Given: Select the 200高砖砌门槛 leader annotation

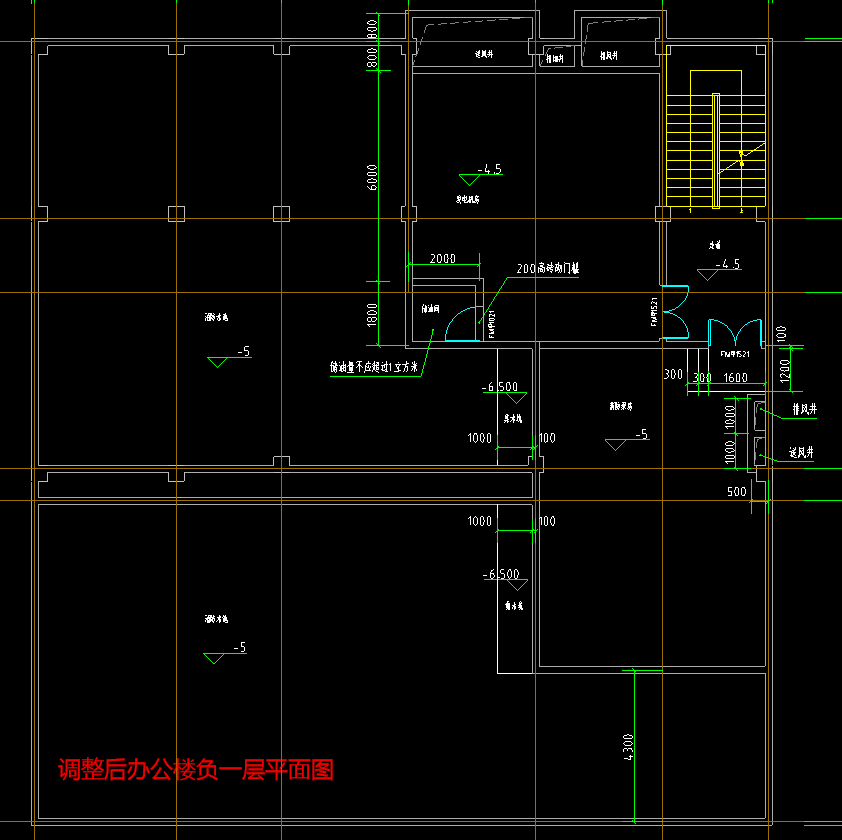Looking at the screenshot, I should point(548,269).
